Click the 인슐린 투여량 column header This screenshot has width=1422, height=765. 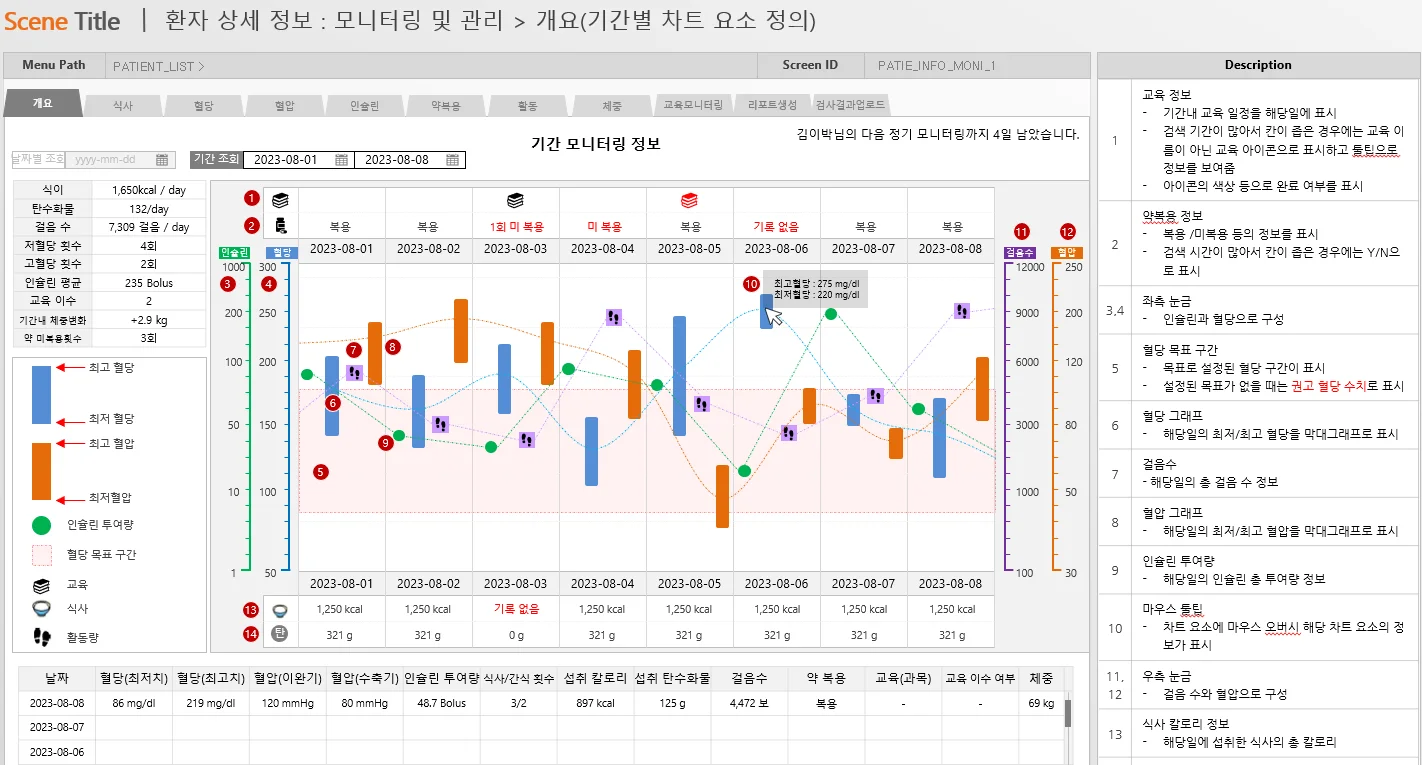click(x=442, y=678)
